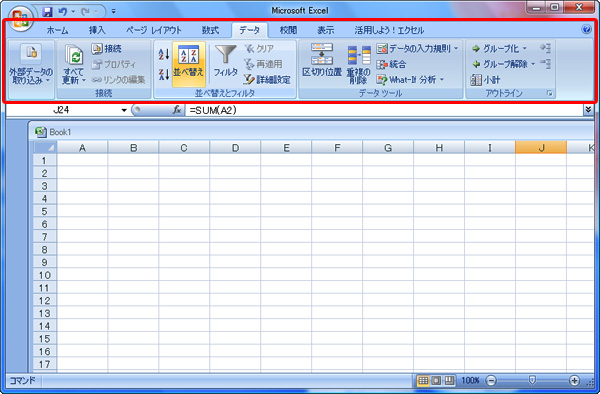Expand the グループ化 dropdown arrow
The width and height of the screenshot is (600, 394).
(525, 49)
